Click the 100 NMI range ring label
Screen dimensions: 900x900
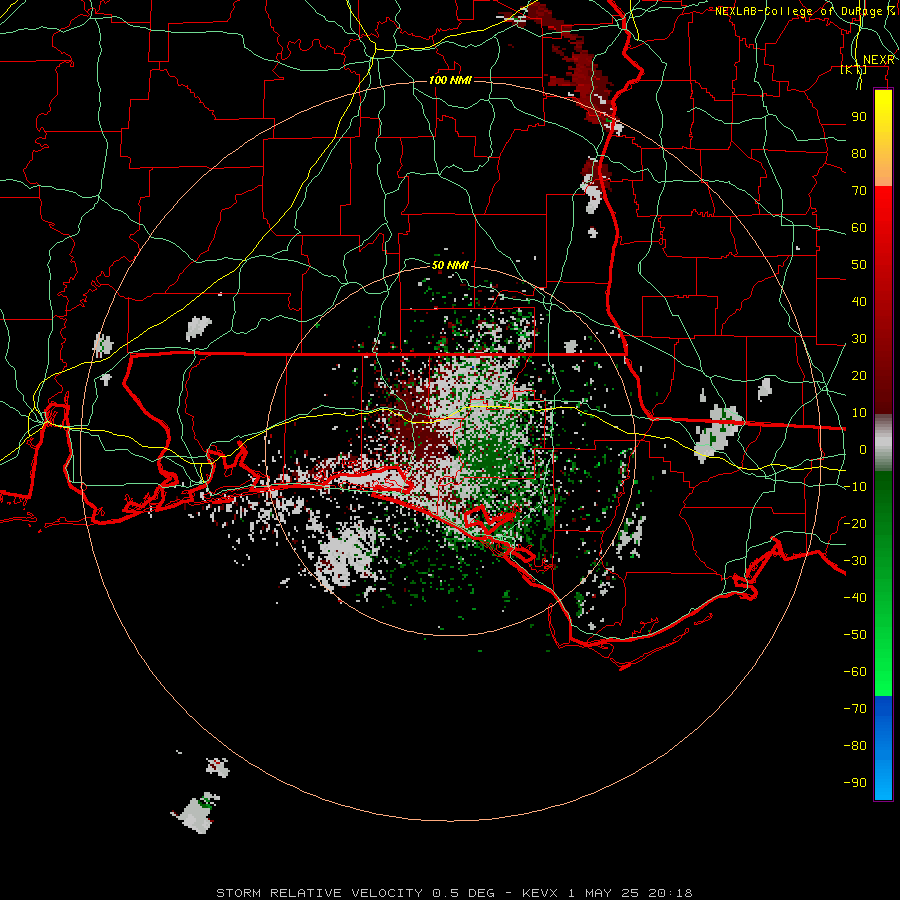point(450,80)
